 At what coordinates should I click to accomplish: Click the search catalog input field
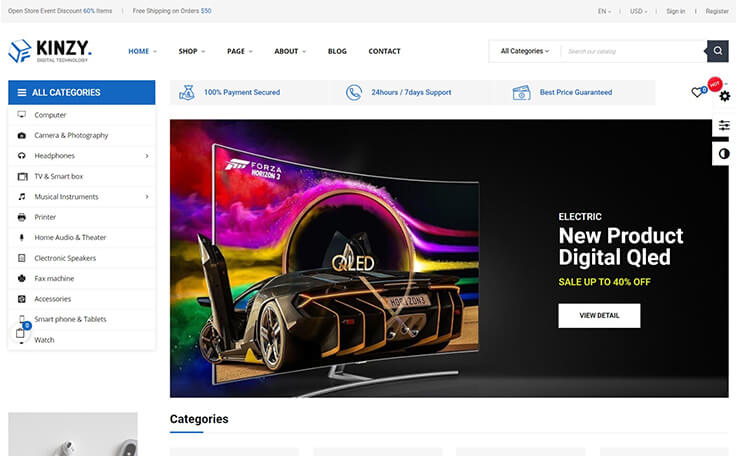pos(634,51)
